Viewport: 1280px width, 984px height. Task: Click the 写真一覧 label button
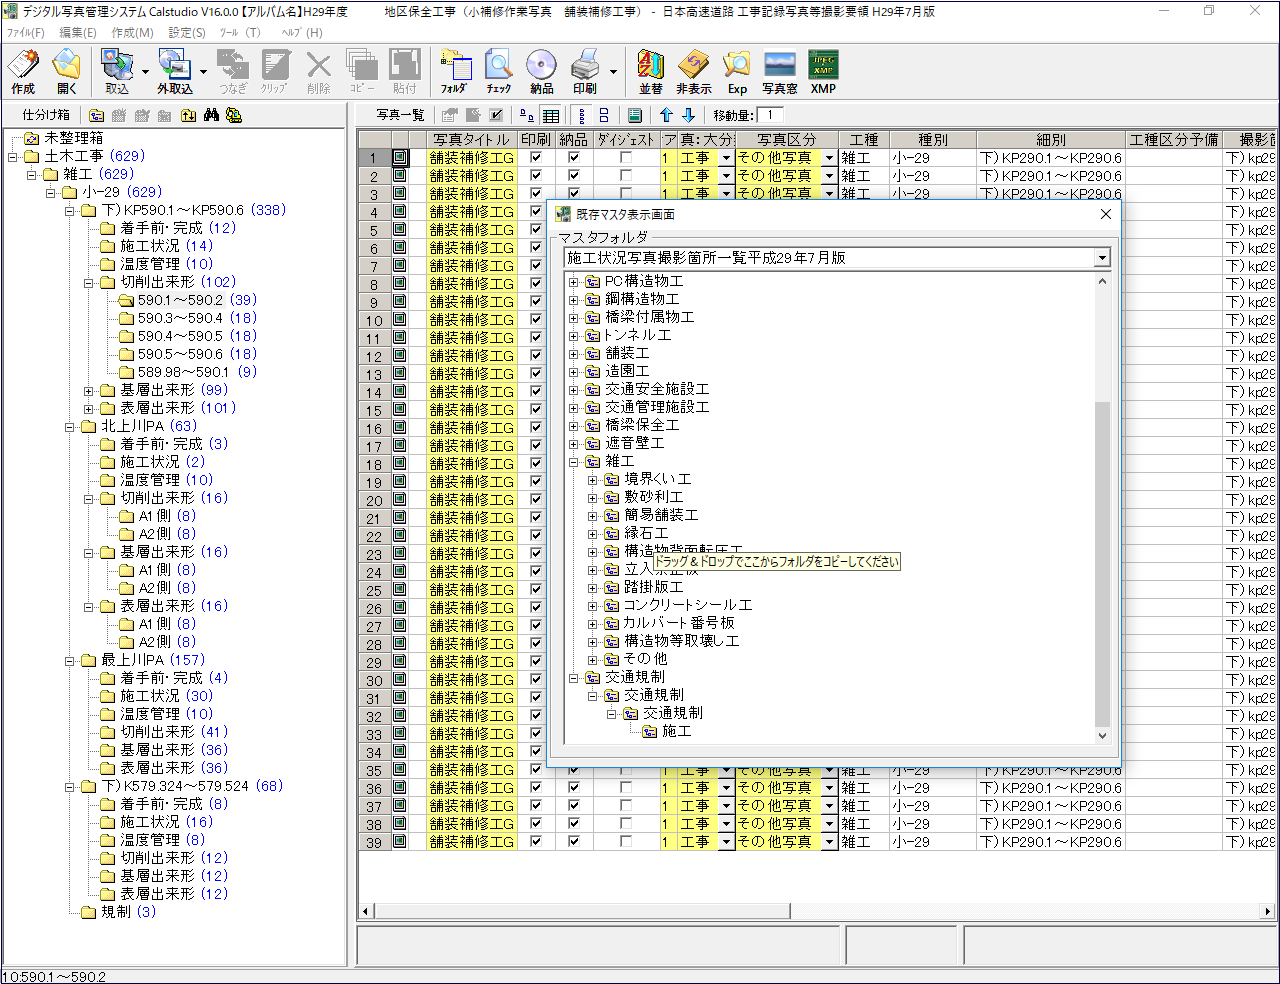[400, 115]
